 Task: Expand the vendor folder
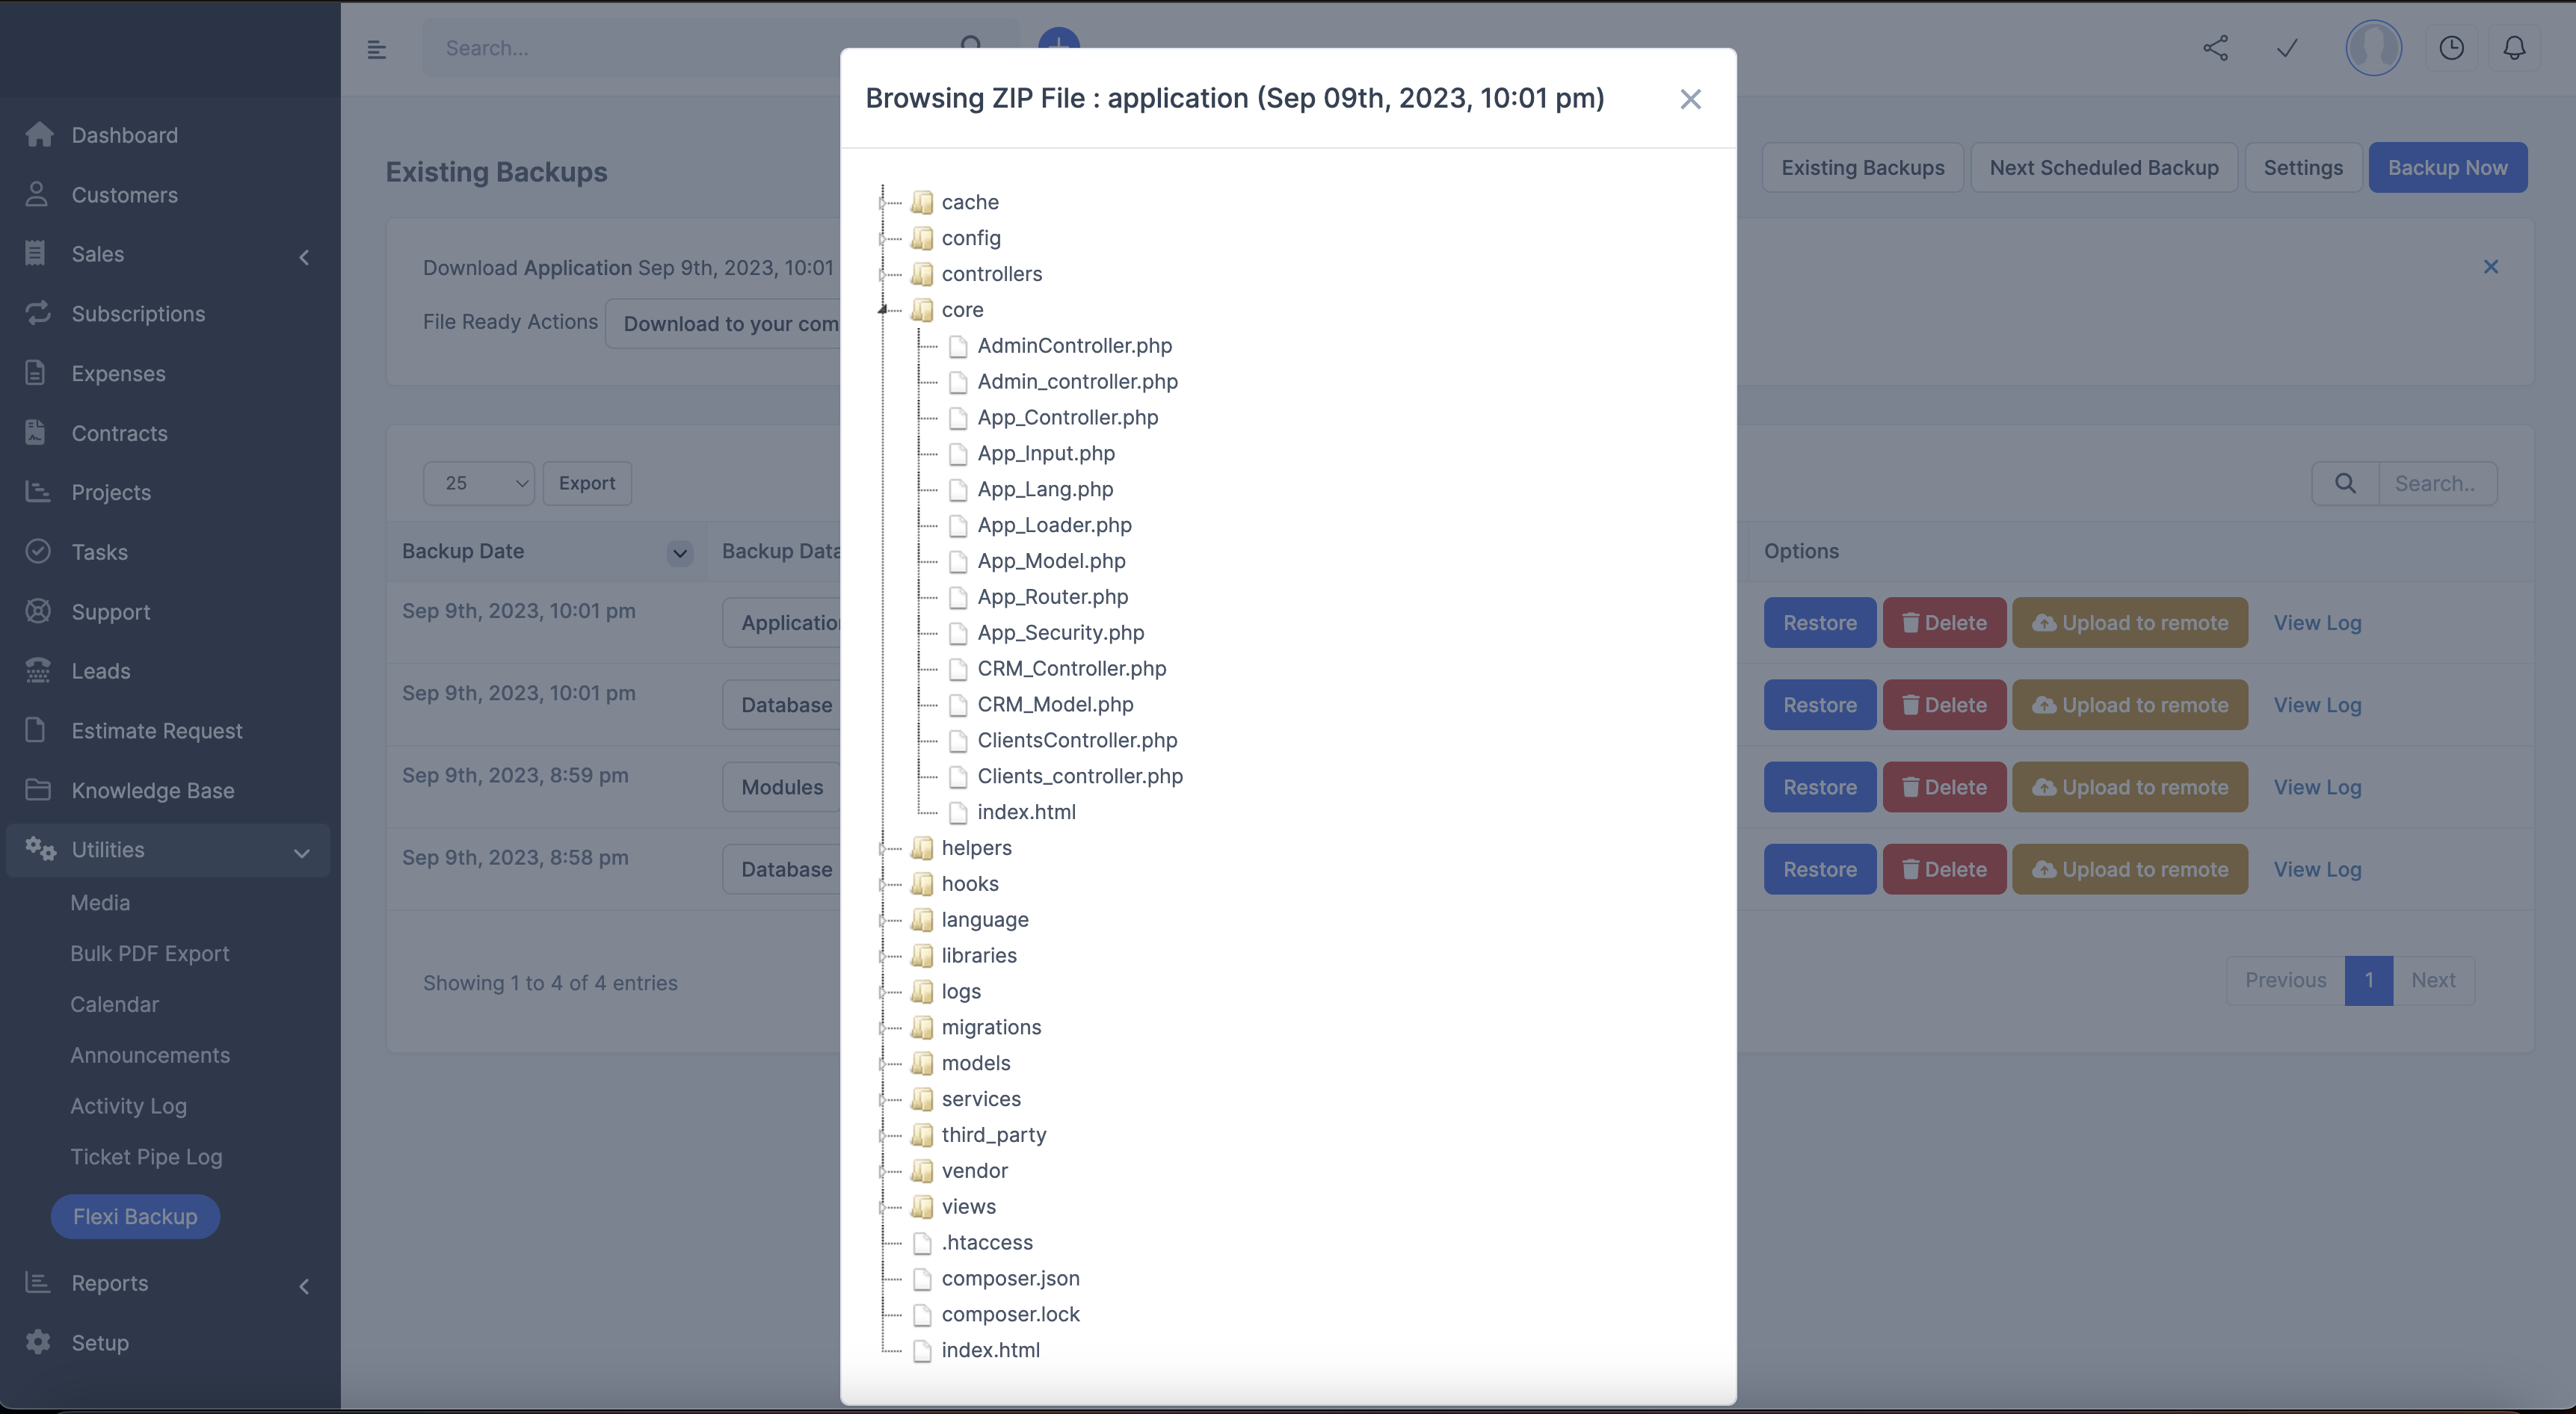pos(884,1170)
